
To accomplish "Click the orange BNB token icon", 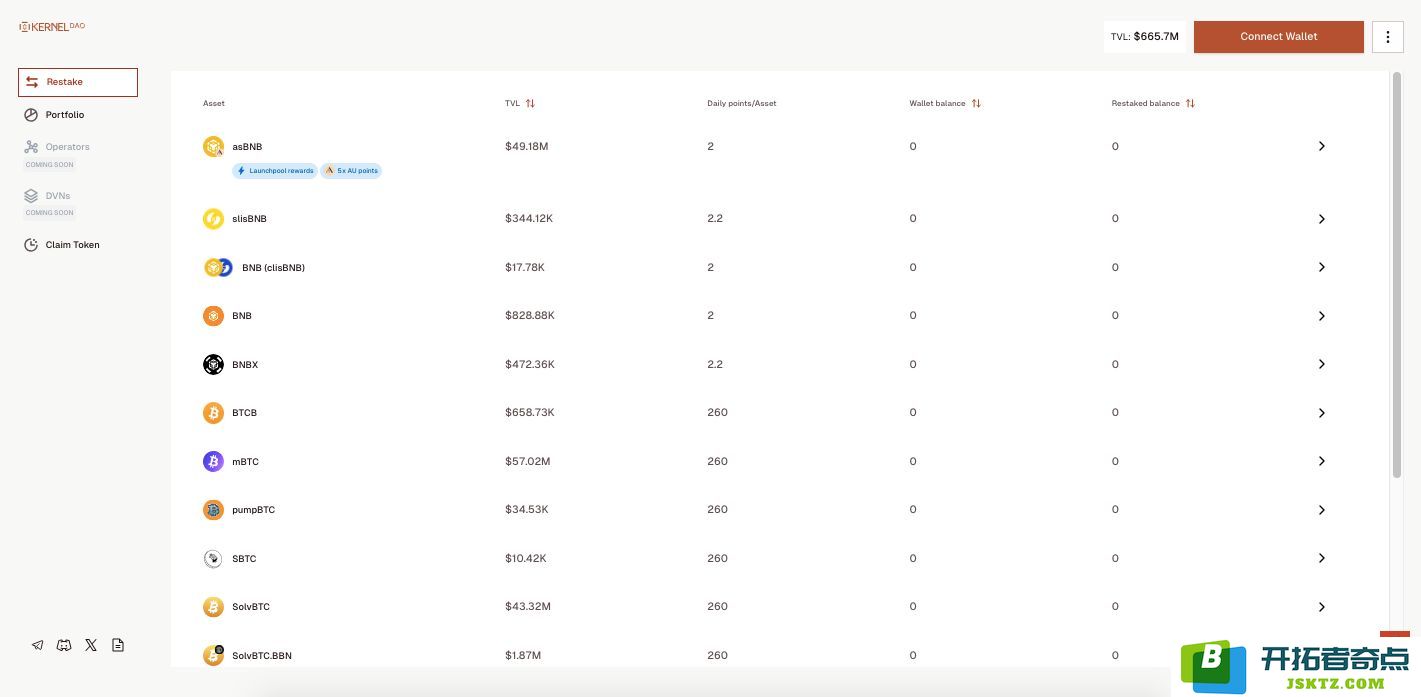I will pyautogui.click(x=213, y=316).
